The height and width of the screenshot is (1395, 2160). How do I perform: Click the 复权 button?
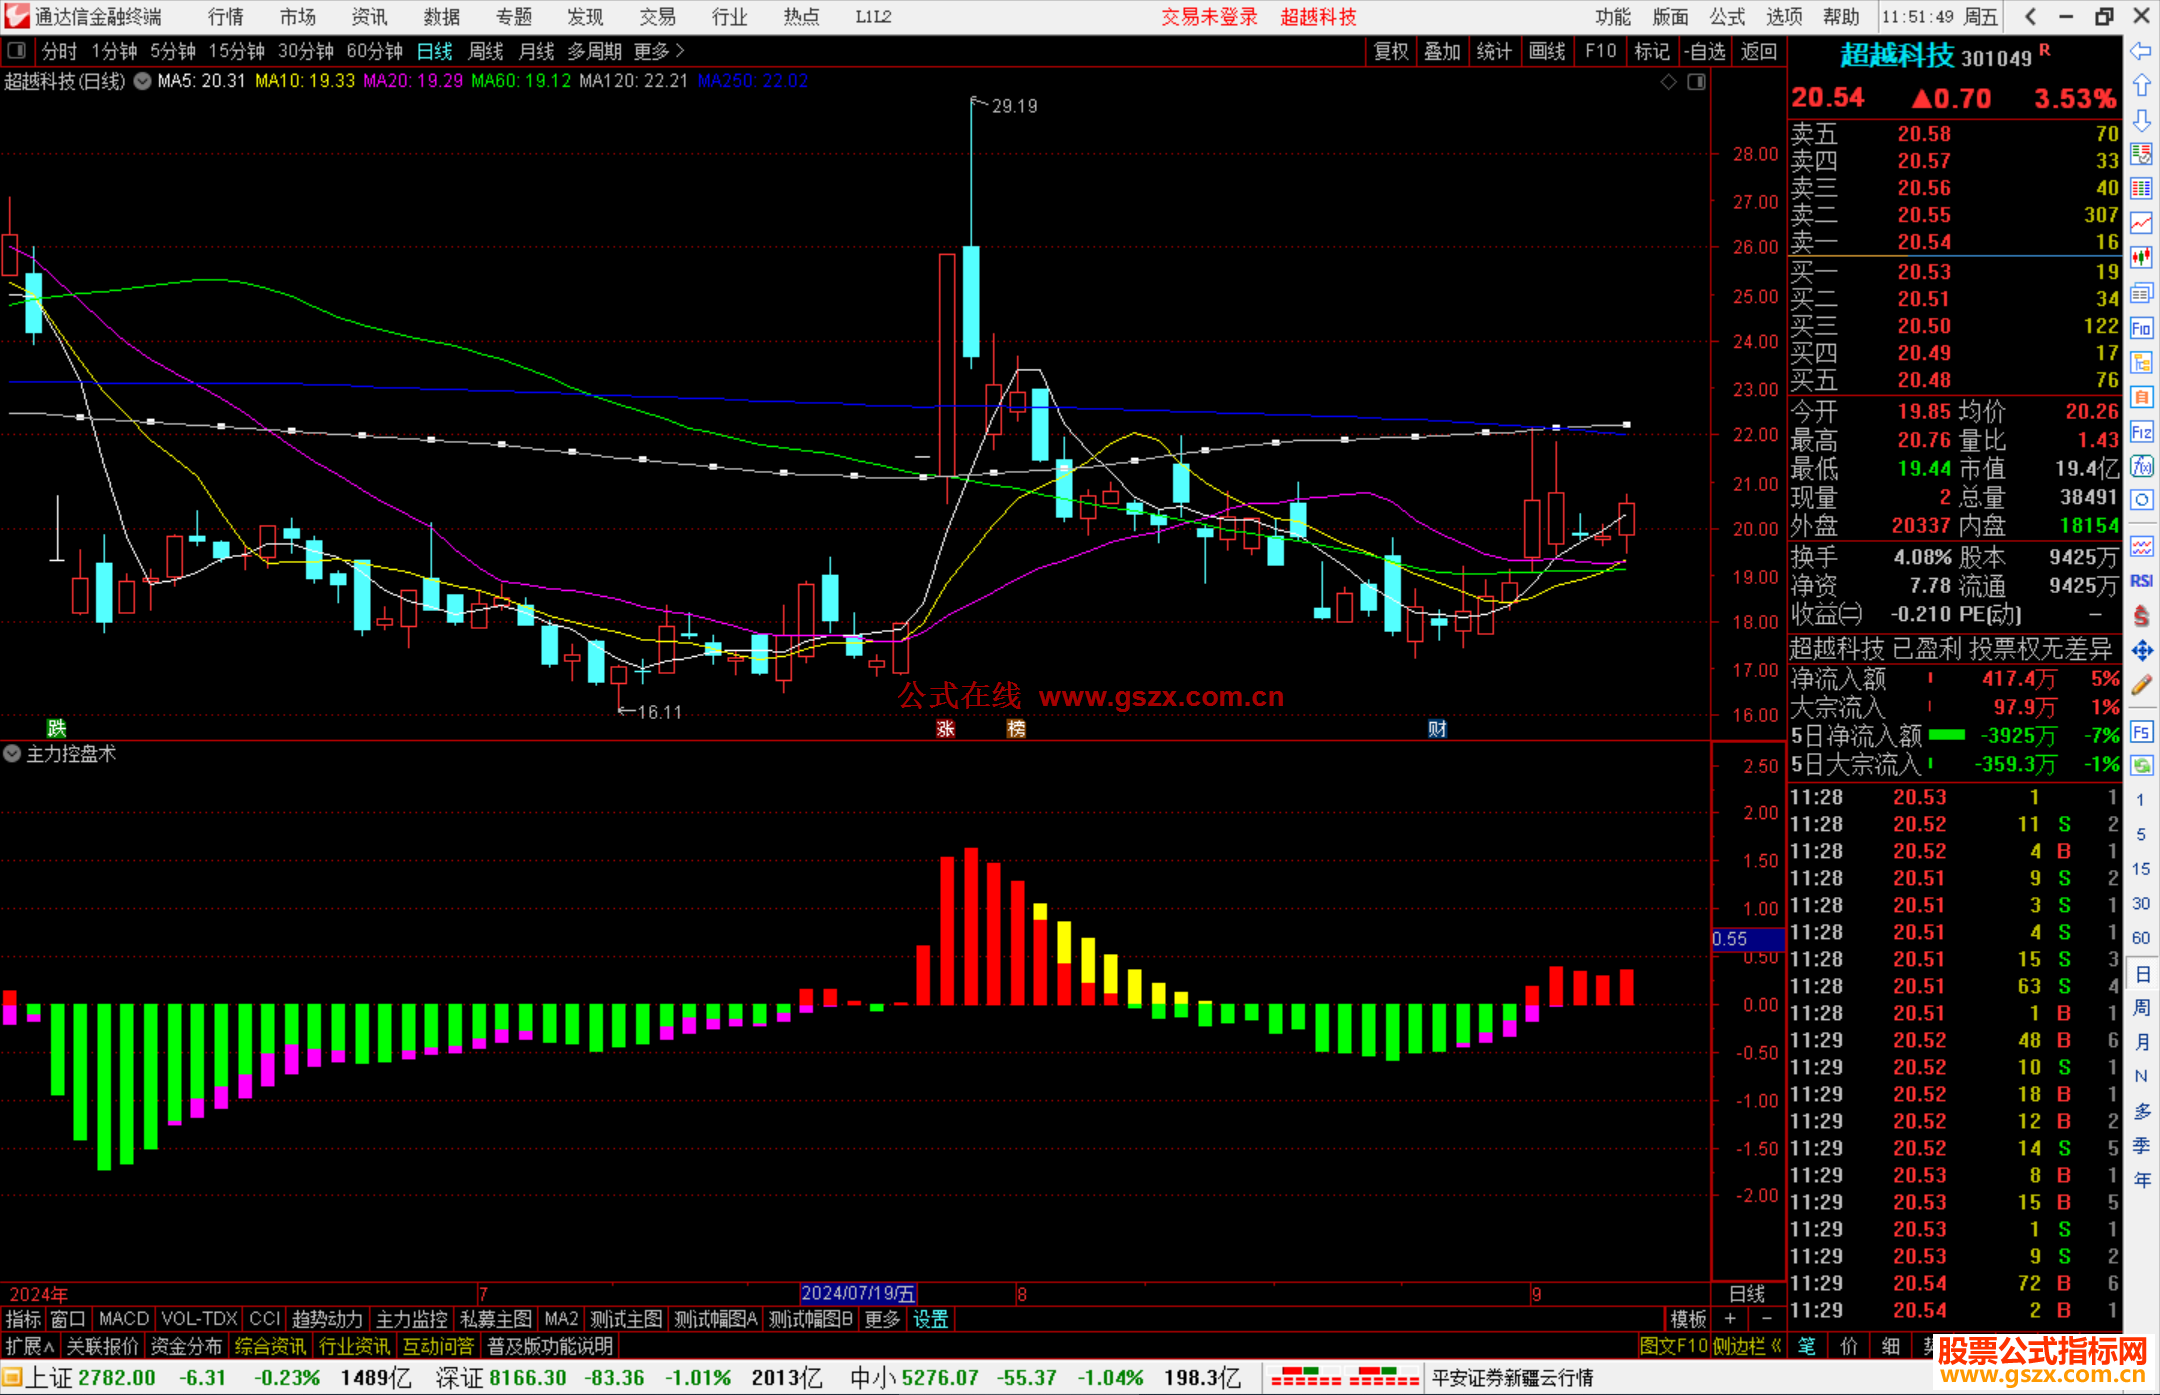pos(1391,51)
